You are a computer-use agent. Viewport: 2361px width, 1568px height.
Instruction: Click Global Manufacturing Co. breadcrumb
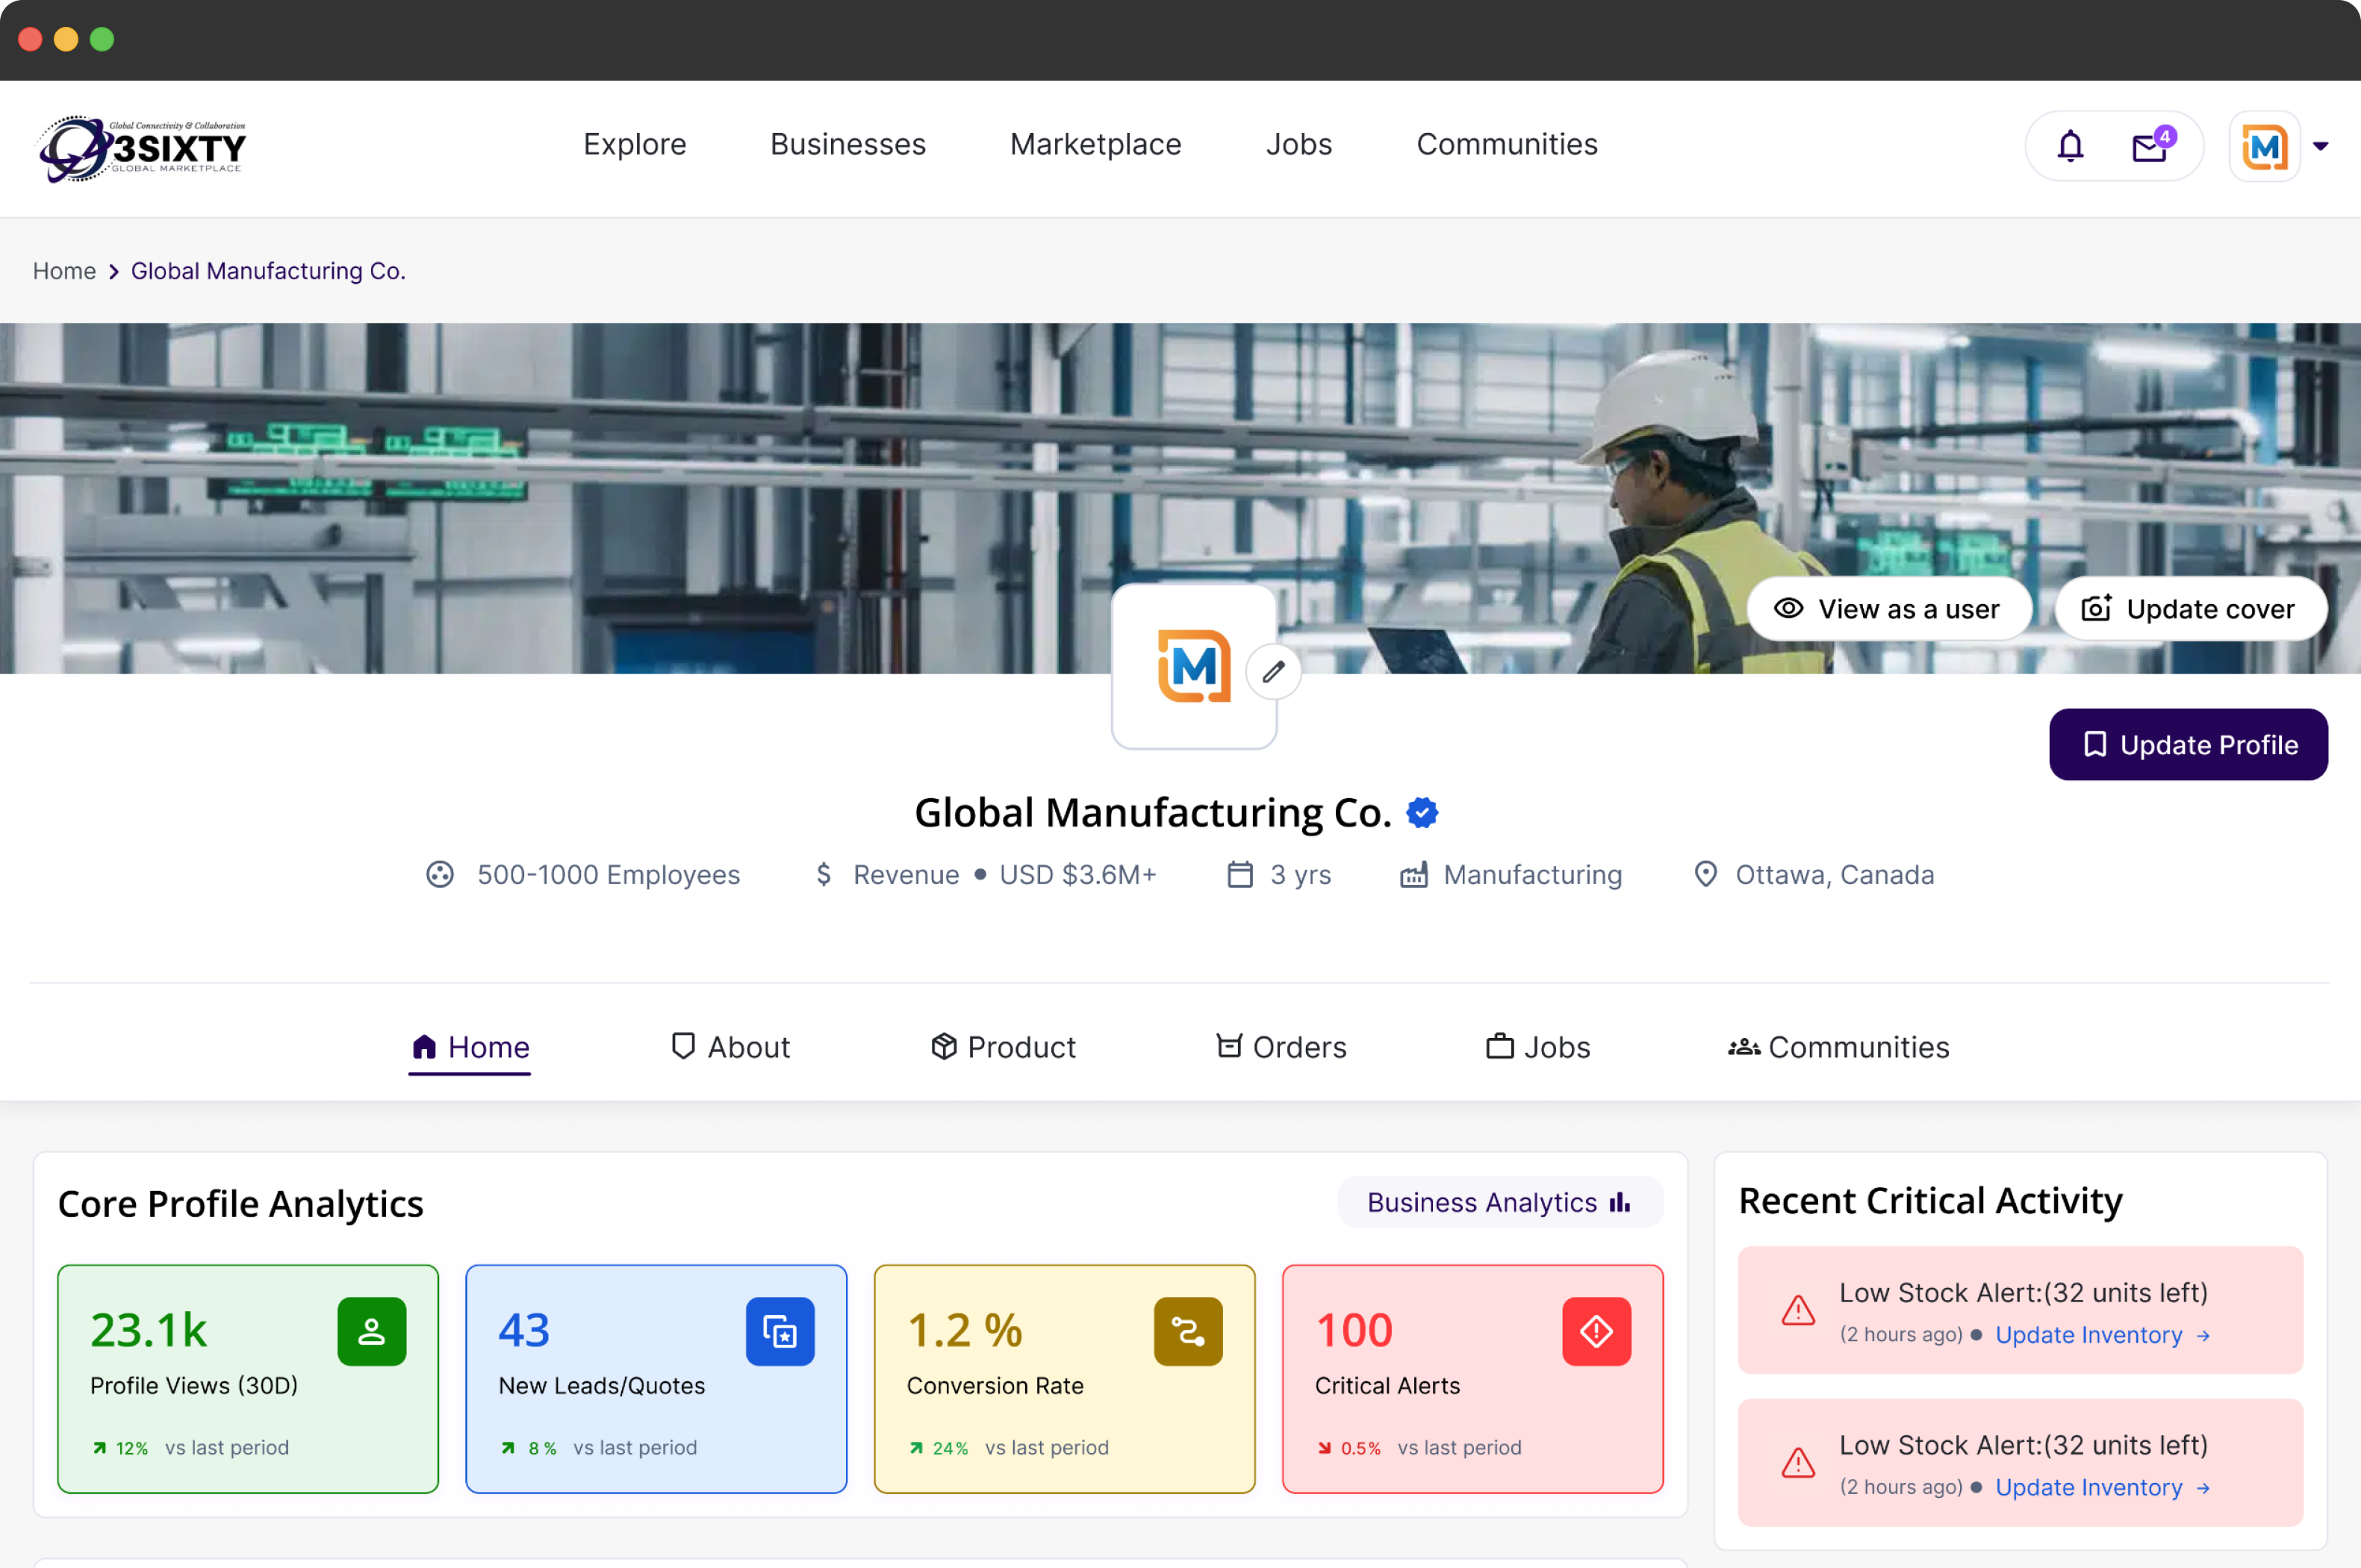pos(268,271)
